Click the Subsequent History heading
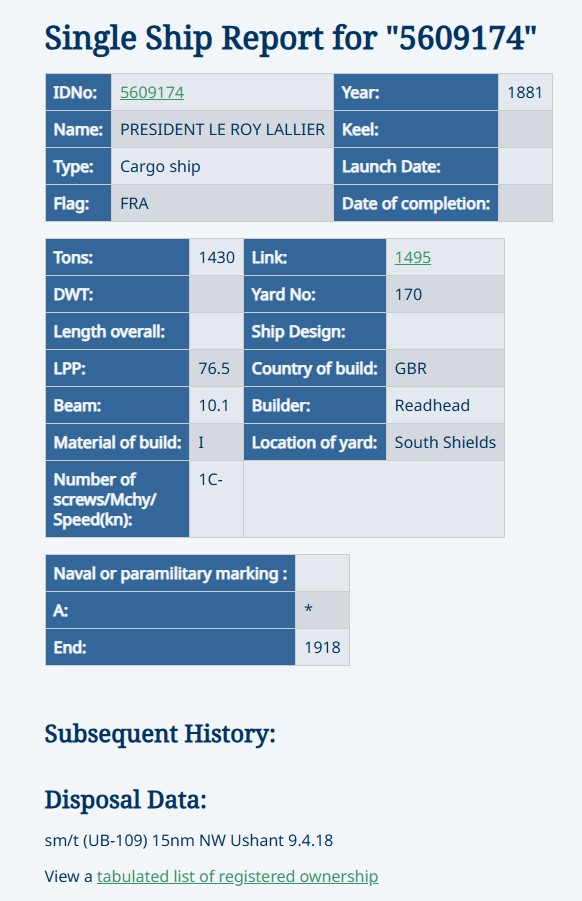The height and width of the screenshot is (901, 582). (160, 734)
